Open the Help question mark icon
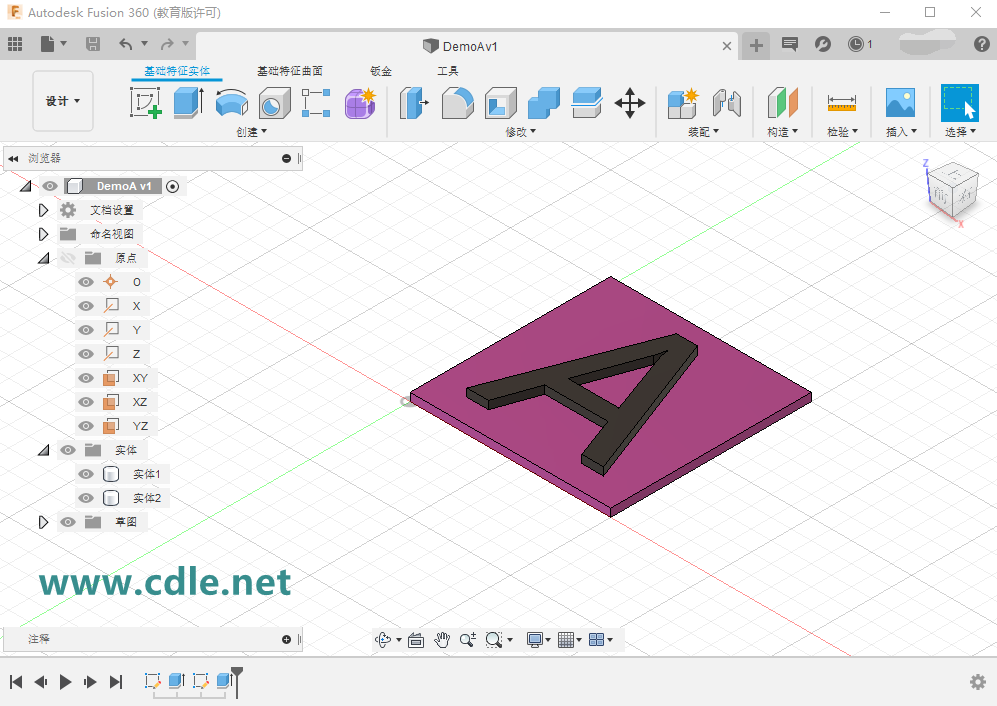This screenshot has width=997, height=706. (x=982, y=44)
